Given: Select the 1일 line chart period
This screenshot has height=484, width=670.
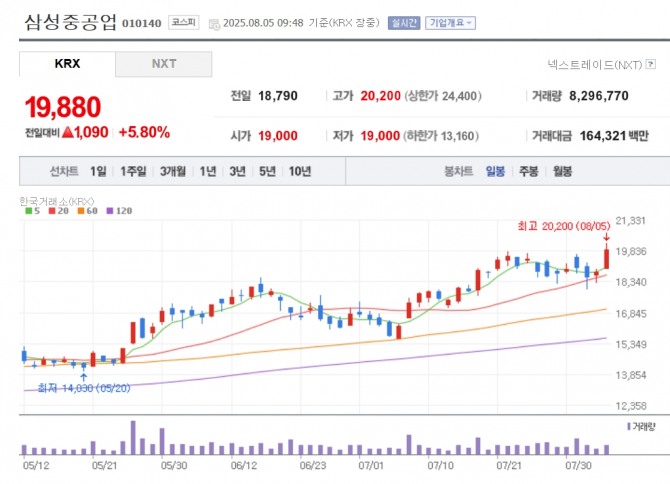Looking at the screenshot, I should pyautogui.click(x=98, y=171).
